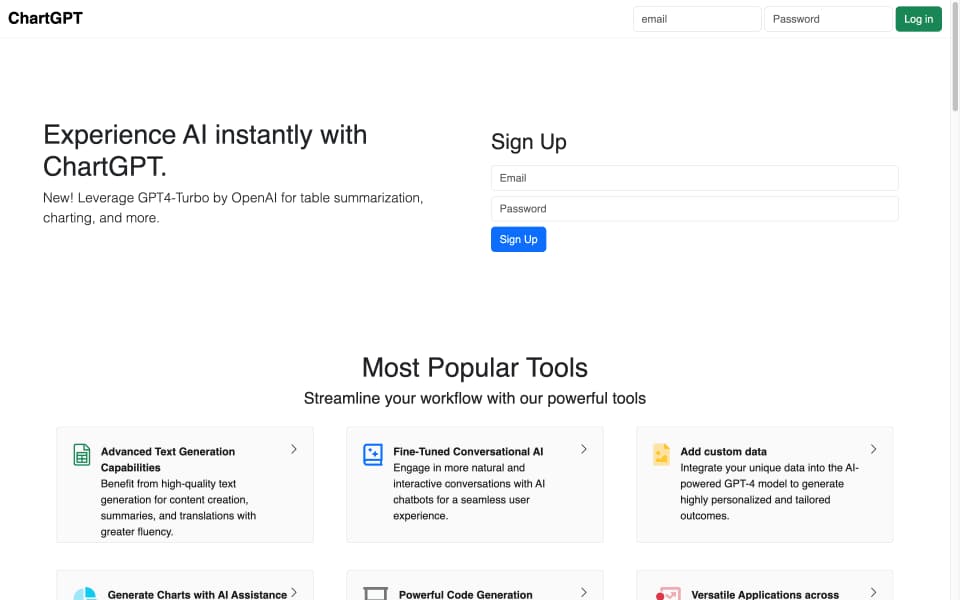The image size is (960, 600).
Task: Click the page vertical scrollbar thumb
Action: [954, 56]
